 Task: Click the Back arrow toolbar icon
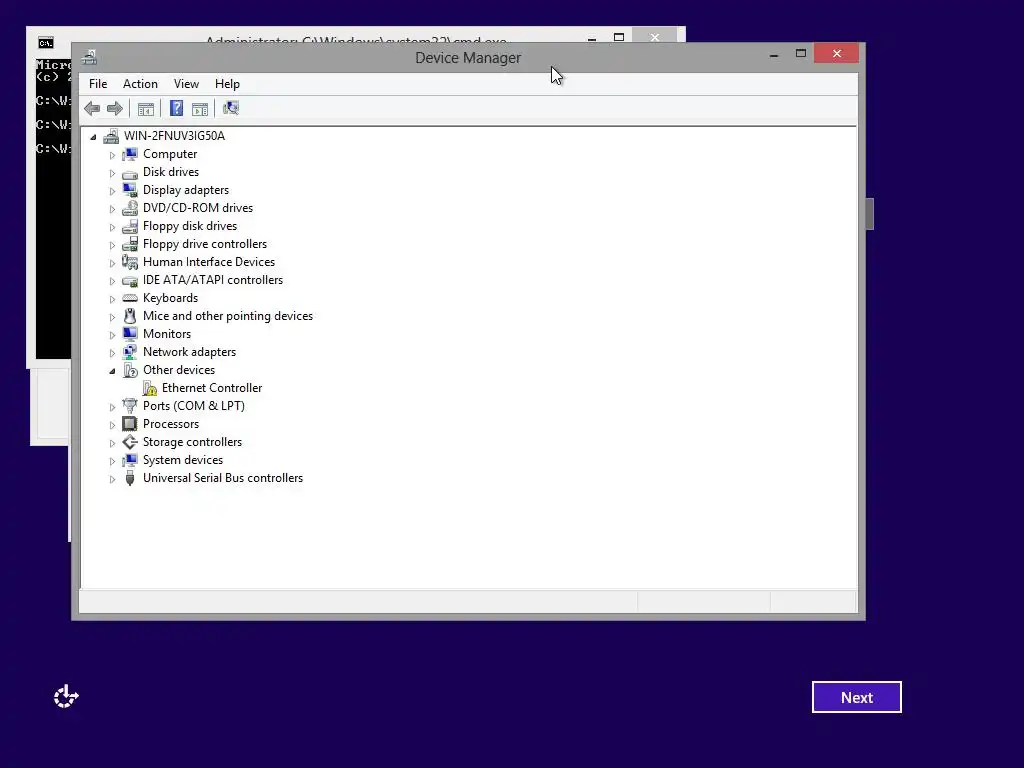pos(92,108)
